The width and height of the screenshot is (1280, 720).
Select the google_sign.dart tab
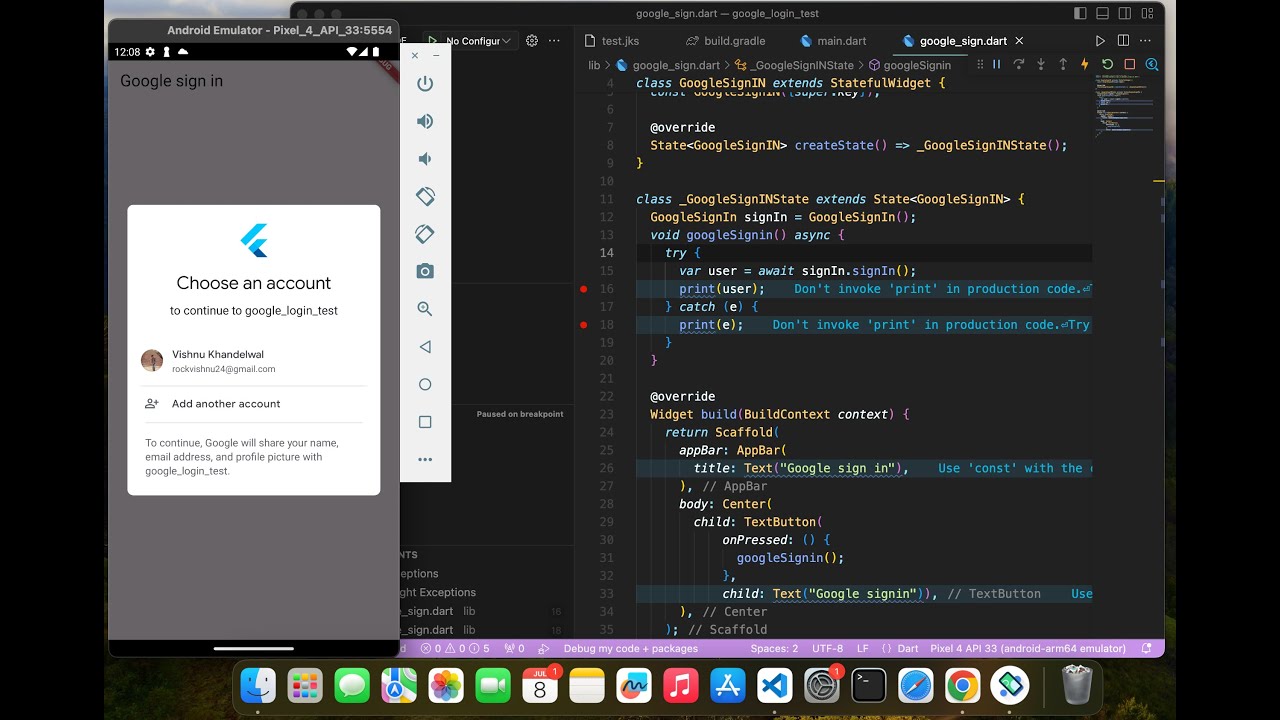[955, 41]
